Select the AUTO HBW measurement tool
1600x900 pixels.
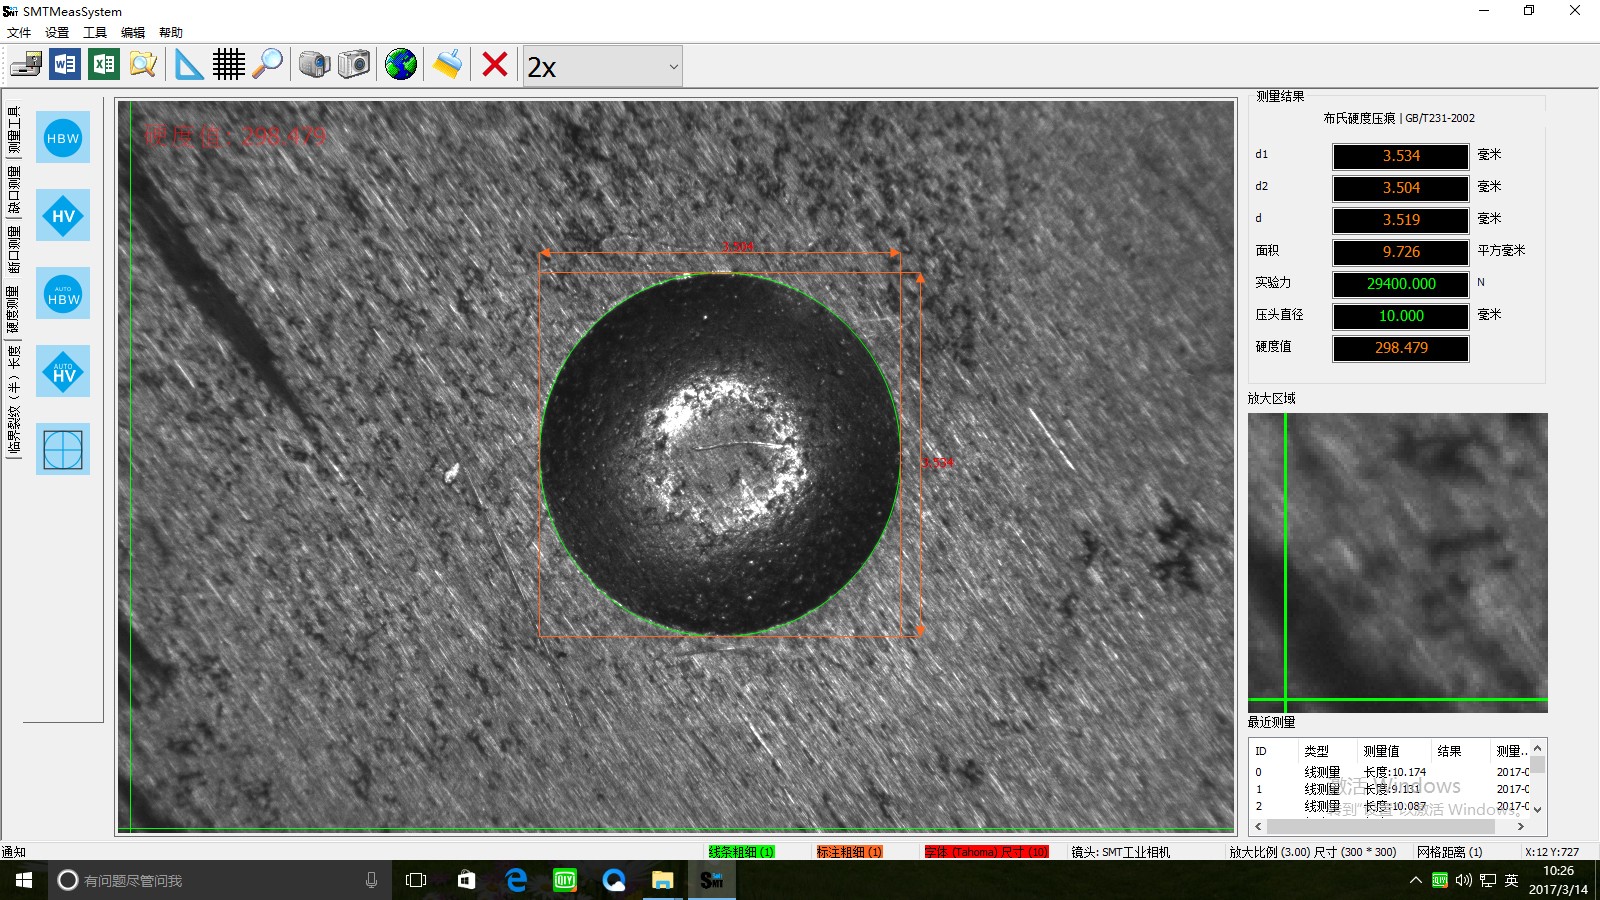pyautogui.click(x=63, y=293)
